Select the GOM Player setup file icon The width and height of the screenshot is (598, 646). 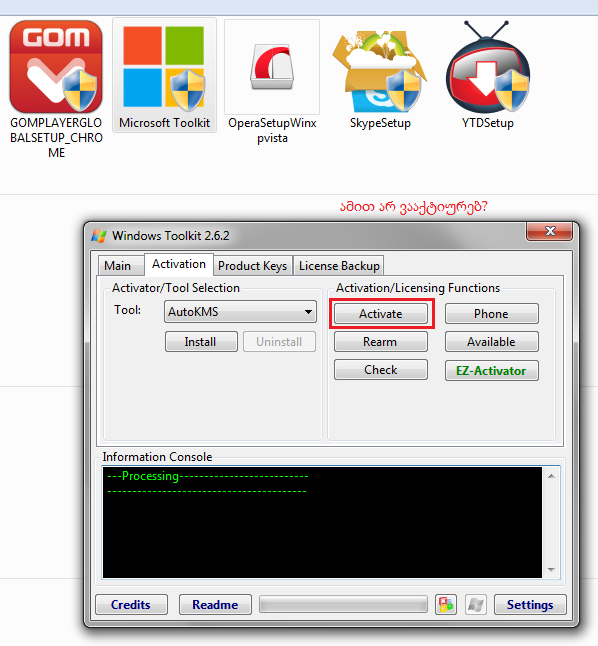[x=56, y=67]
